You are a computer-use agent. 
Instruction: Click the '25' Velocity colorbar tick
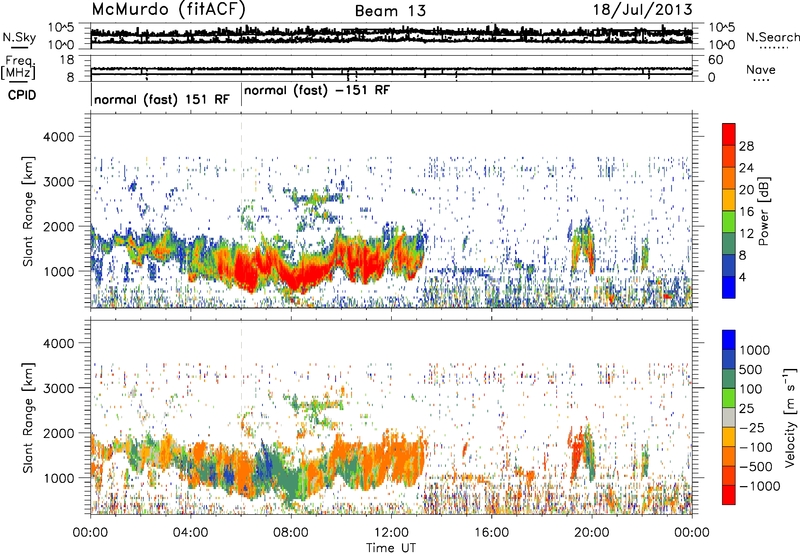click(746, 409)
